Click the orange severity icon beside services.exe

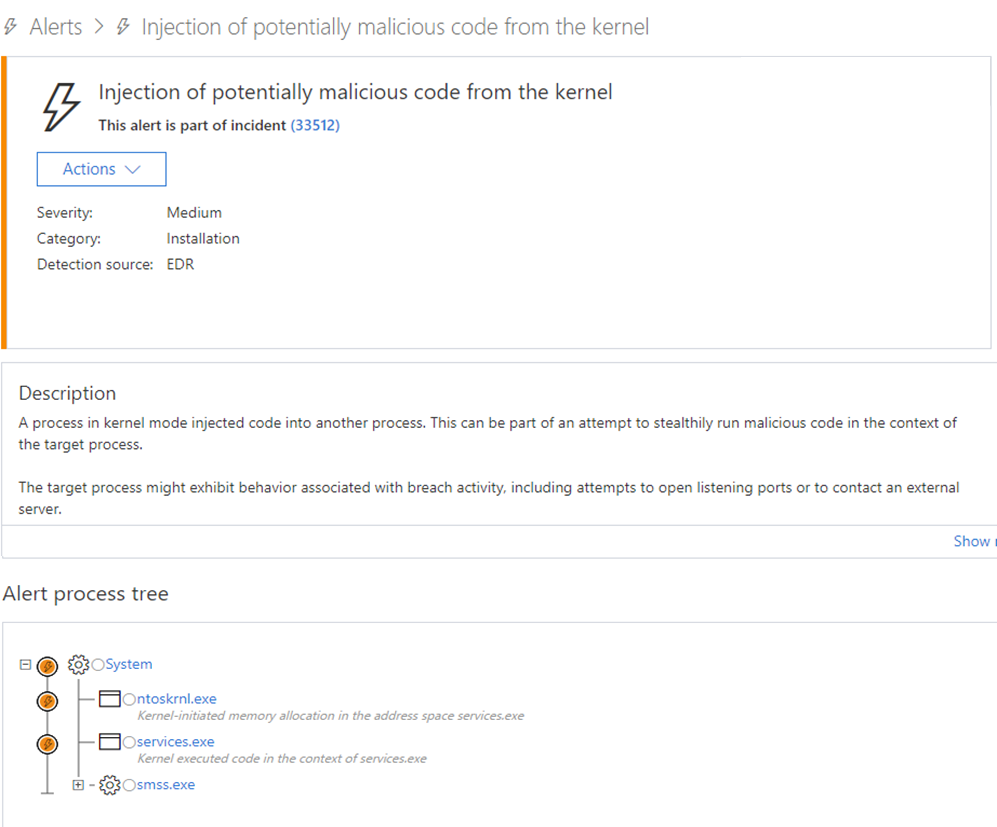(x=47, y=743)
